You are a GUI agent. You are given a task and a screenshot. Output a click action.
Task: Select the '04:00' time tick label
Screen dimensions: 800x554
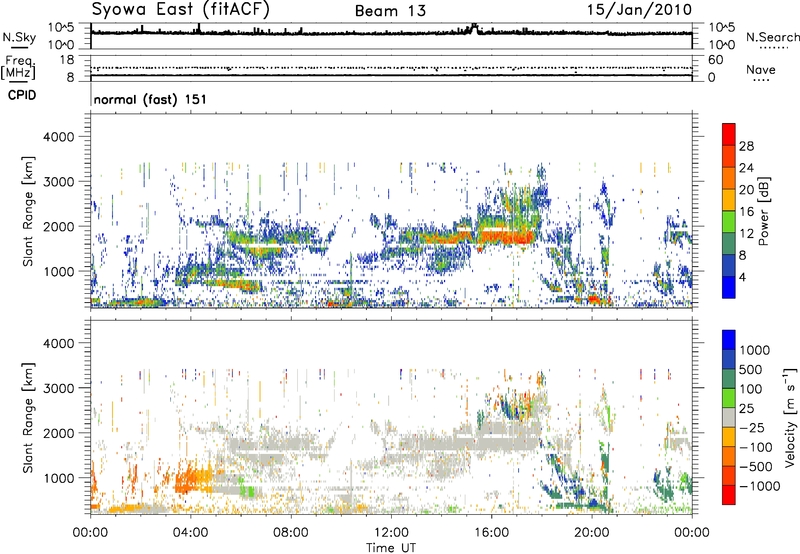pyautogui.click(x=190, y=533)
